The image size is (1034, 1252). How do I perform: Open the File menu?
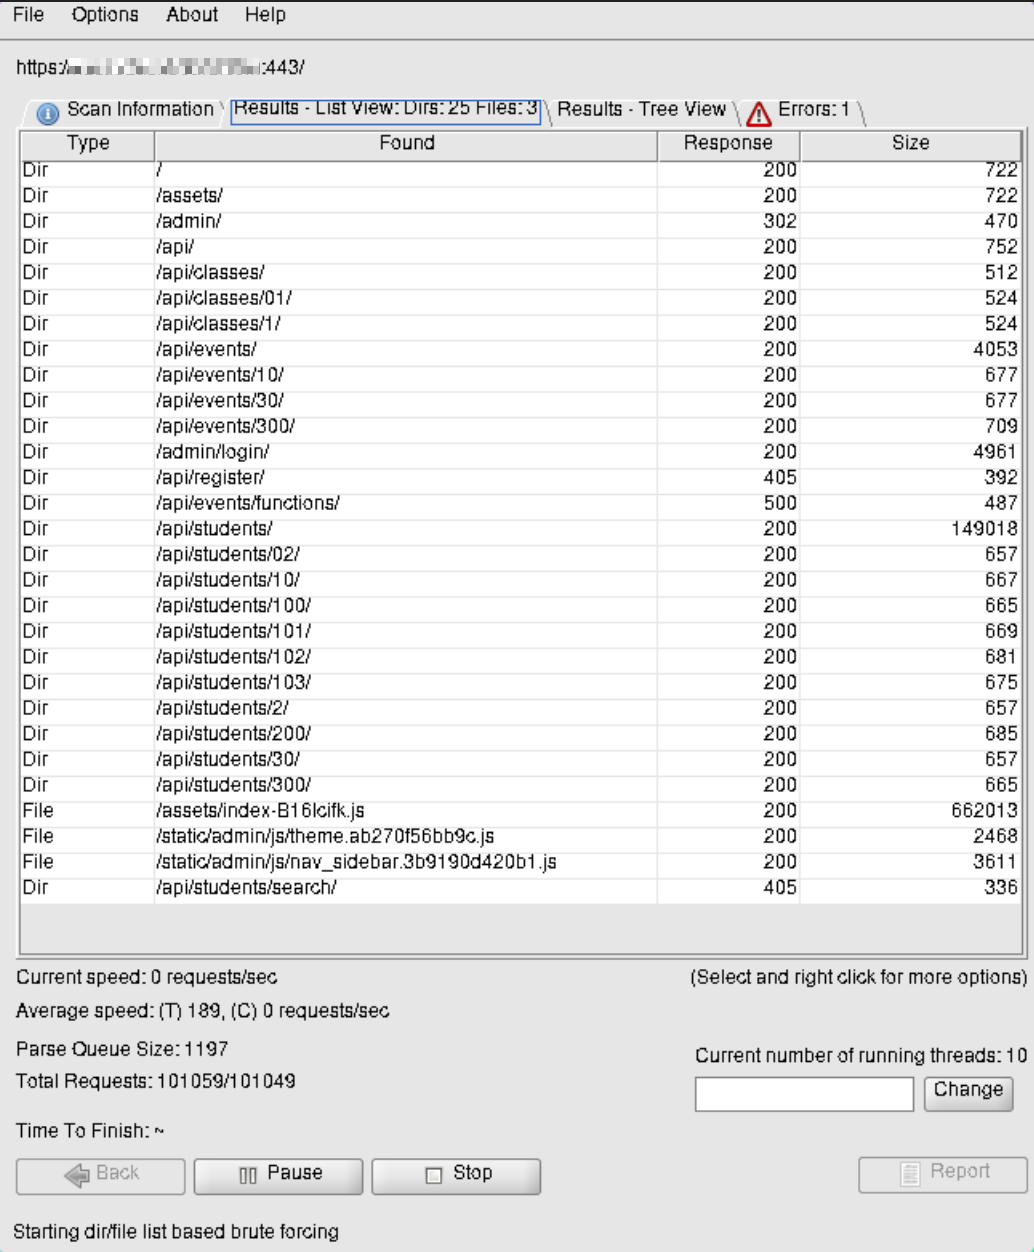click(28, 15)
